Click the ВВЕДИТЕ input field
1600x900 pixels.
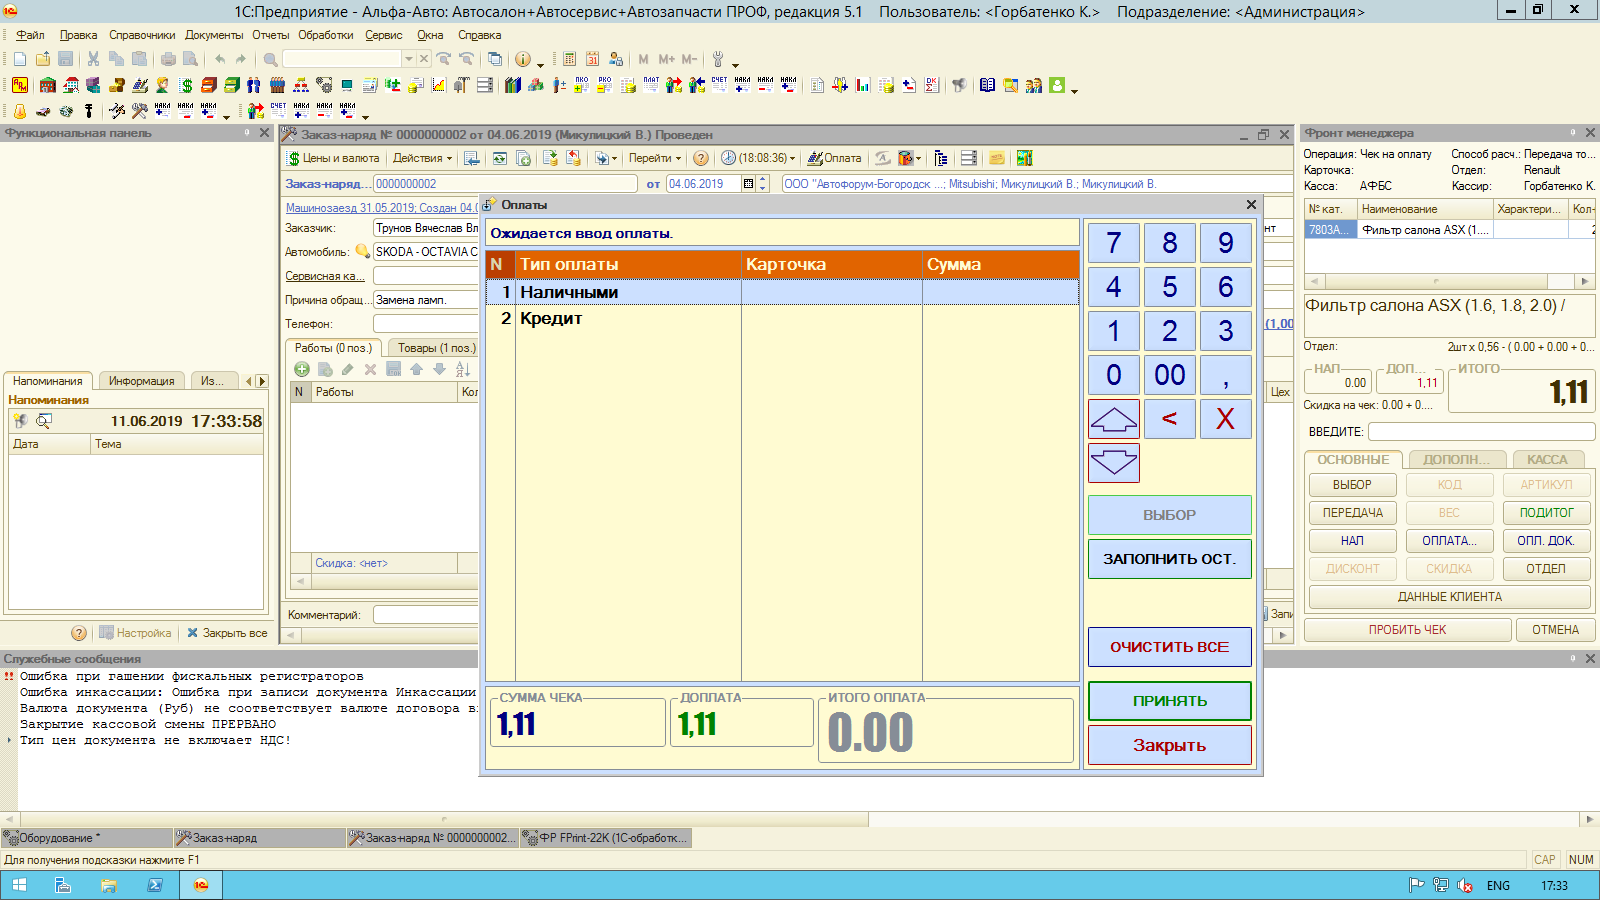tap(1481, 431)
